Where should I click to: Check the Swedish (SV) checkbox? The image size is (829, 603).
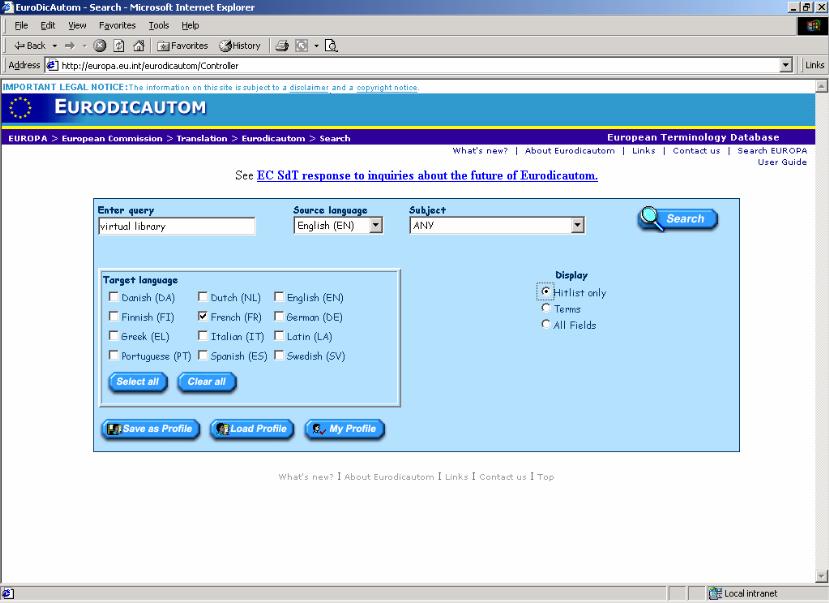(x=279, y=355)
